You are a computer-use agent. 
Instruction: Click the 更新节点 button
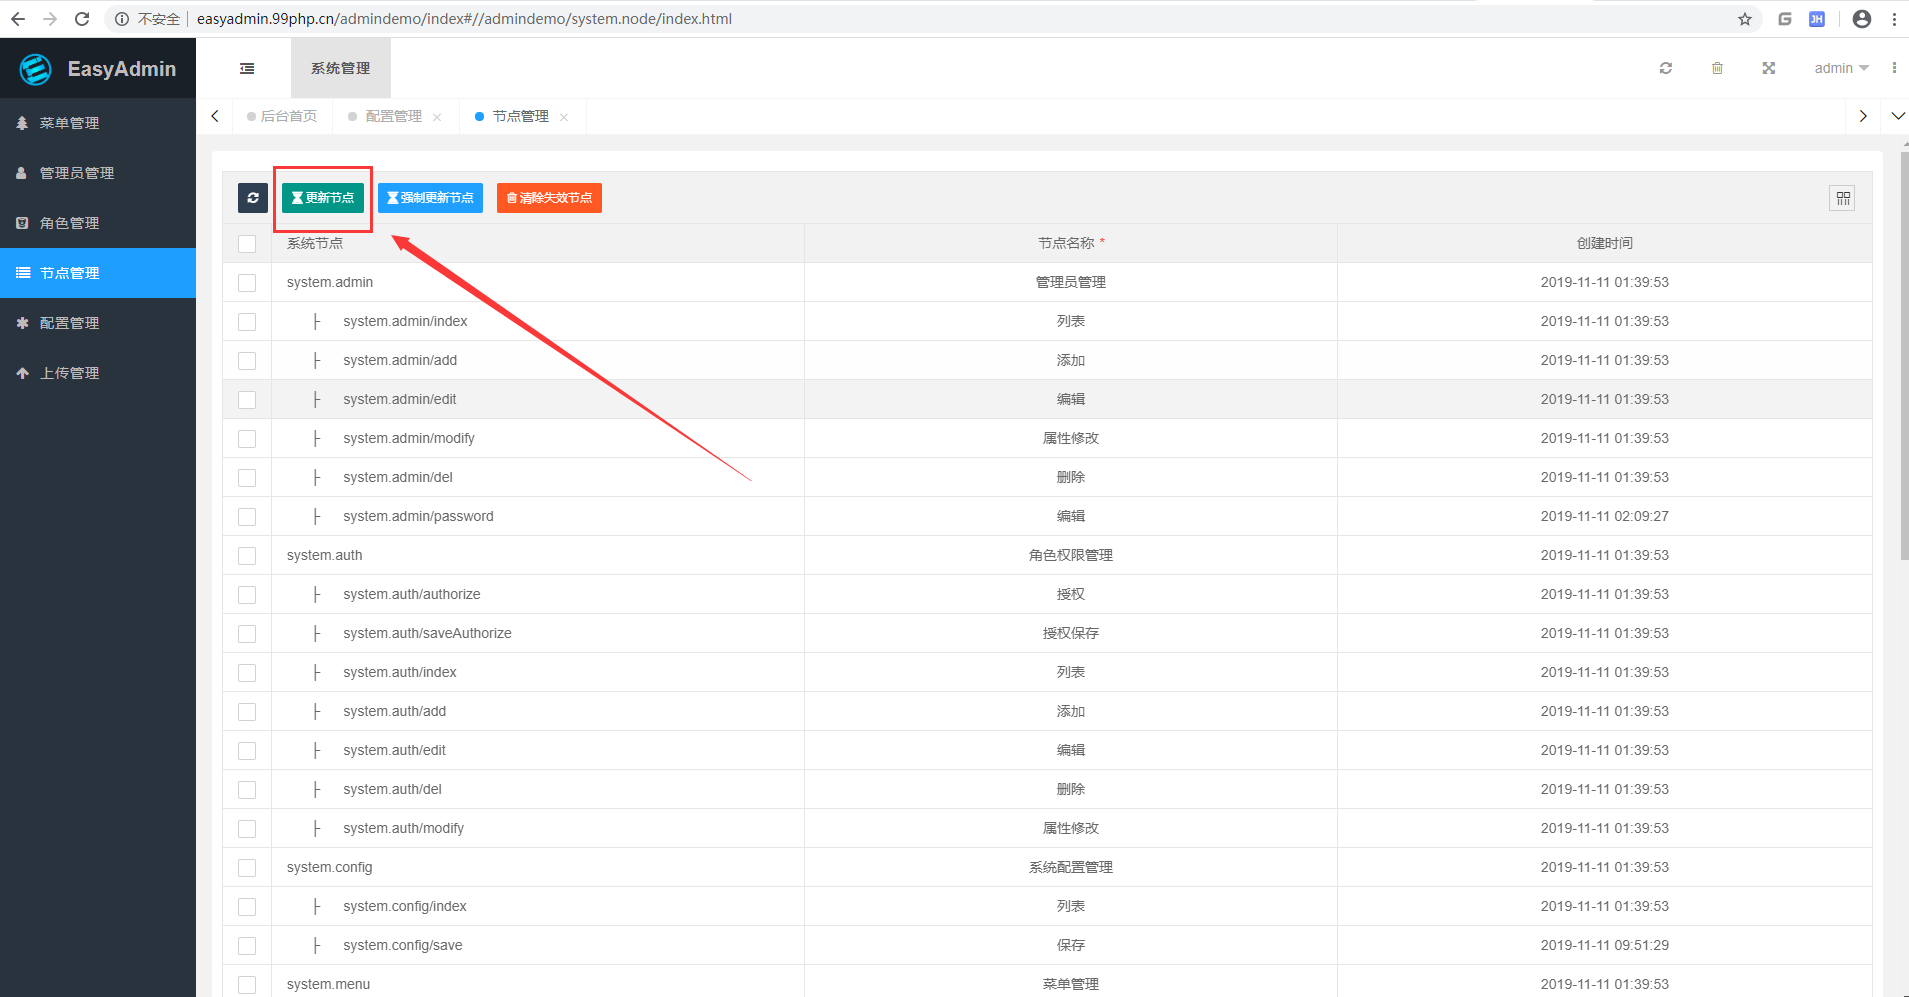(323, 198)
